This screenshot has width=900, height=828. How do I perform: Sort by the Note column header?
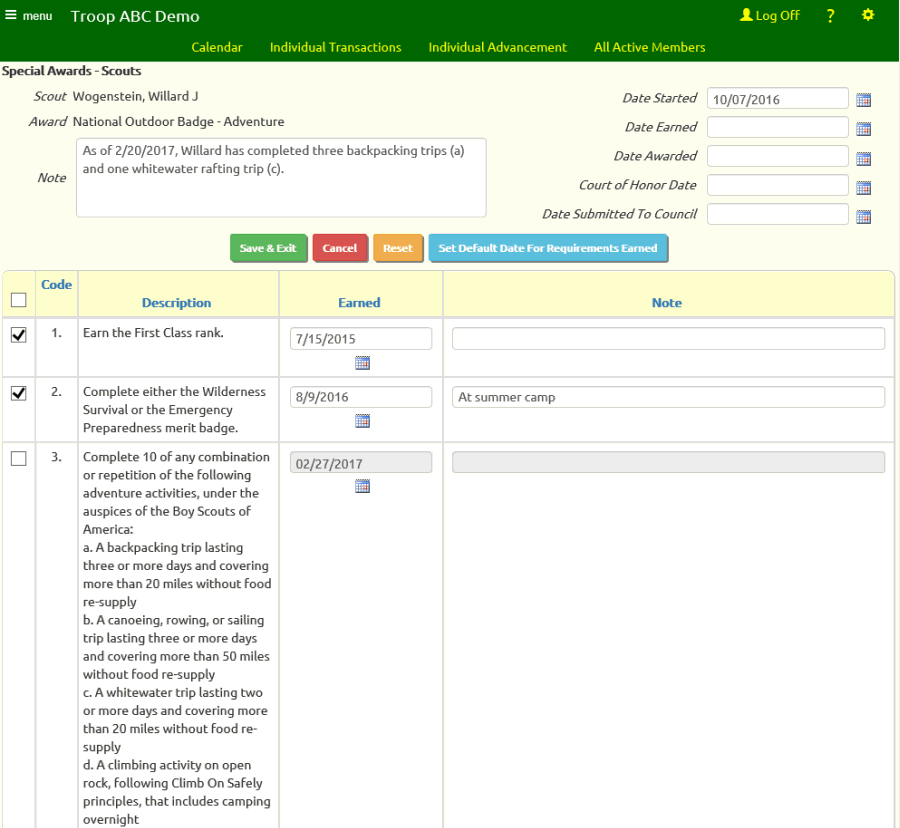click(666, 302)
